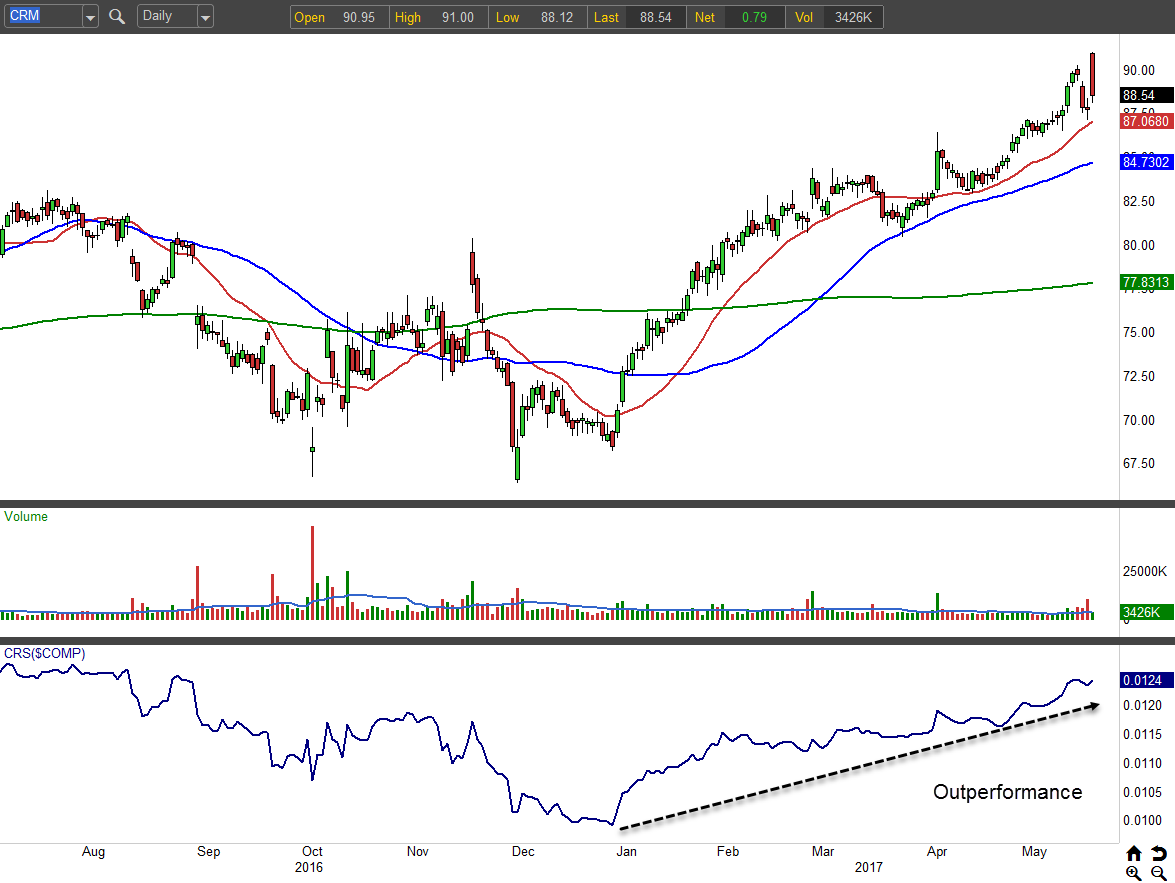Zoom out using the minus magnifier icon
Screen dimensions: 1175x883
click(x=1158, y=873)
